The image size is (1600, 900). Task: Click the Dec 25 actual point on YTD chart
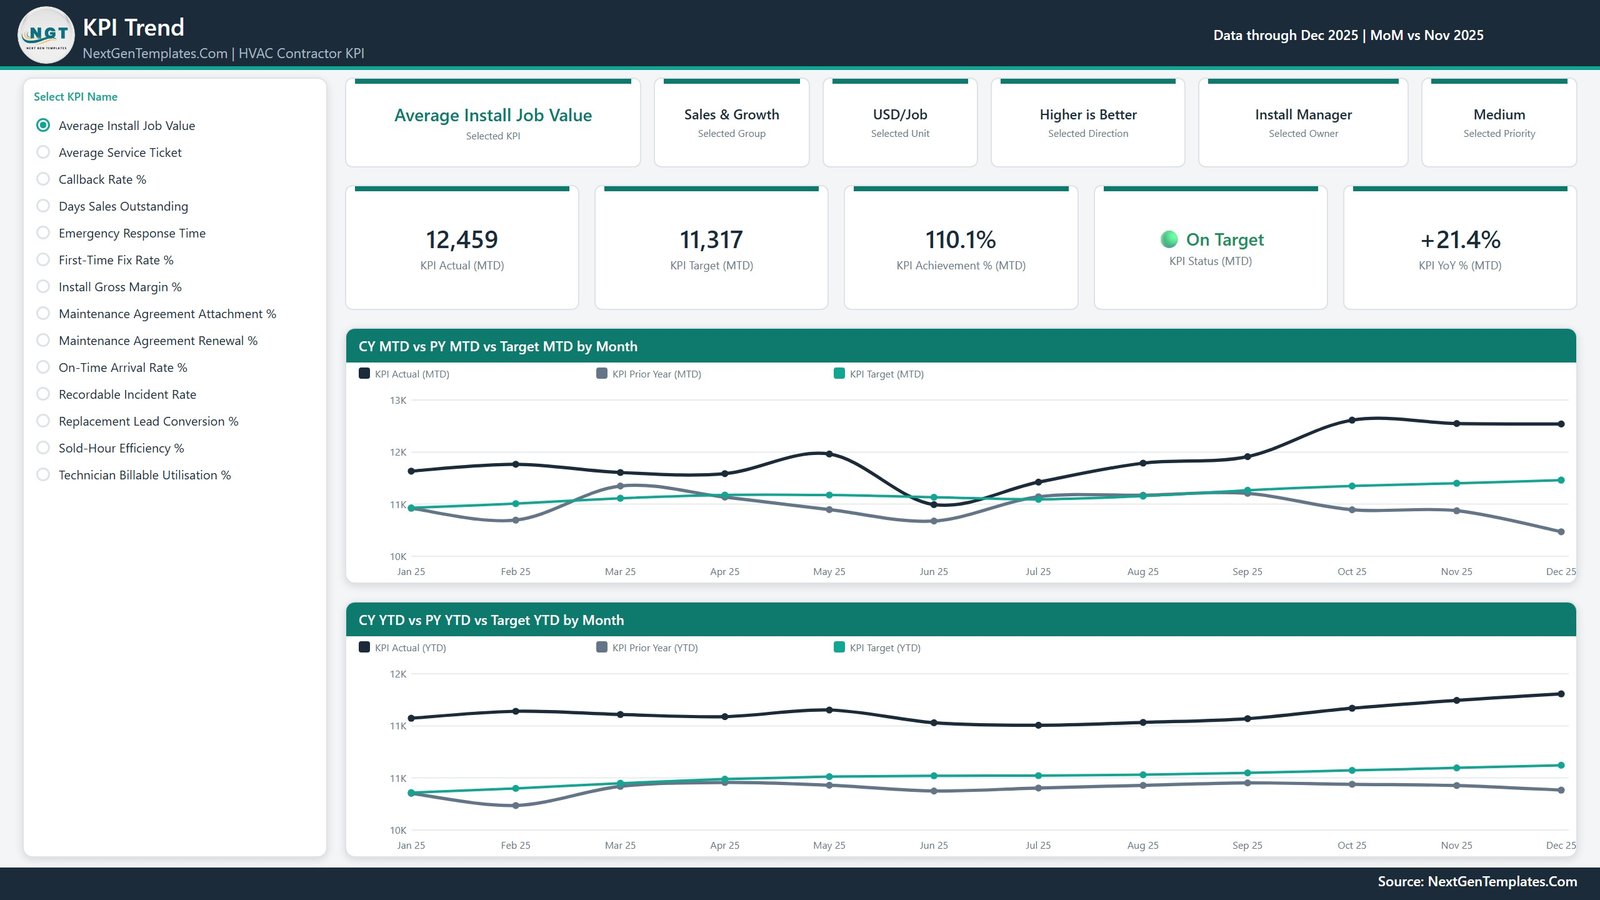[x=1561, y=694]
